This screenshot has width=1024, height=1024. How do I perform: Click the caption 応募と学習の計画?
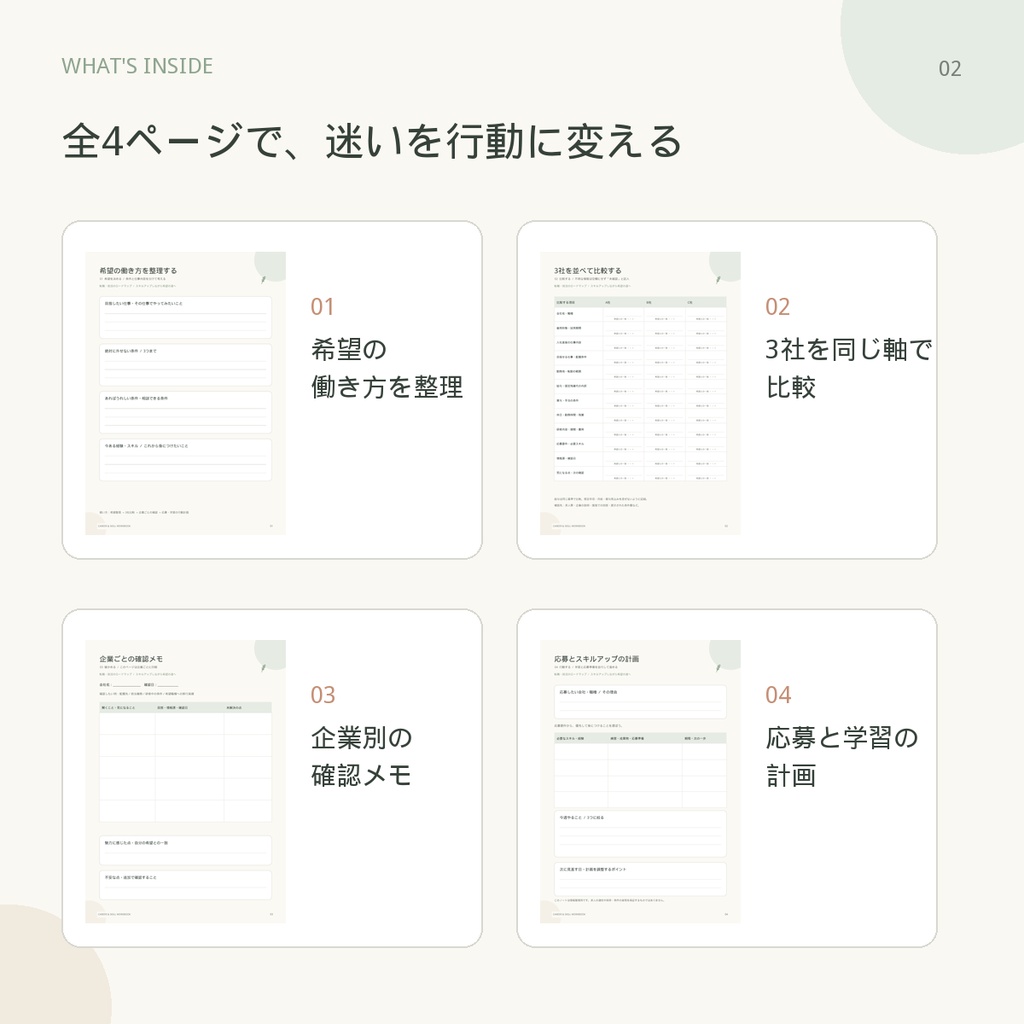[842, 756]
